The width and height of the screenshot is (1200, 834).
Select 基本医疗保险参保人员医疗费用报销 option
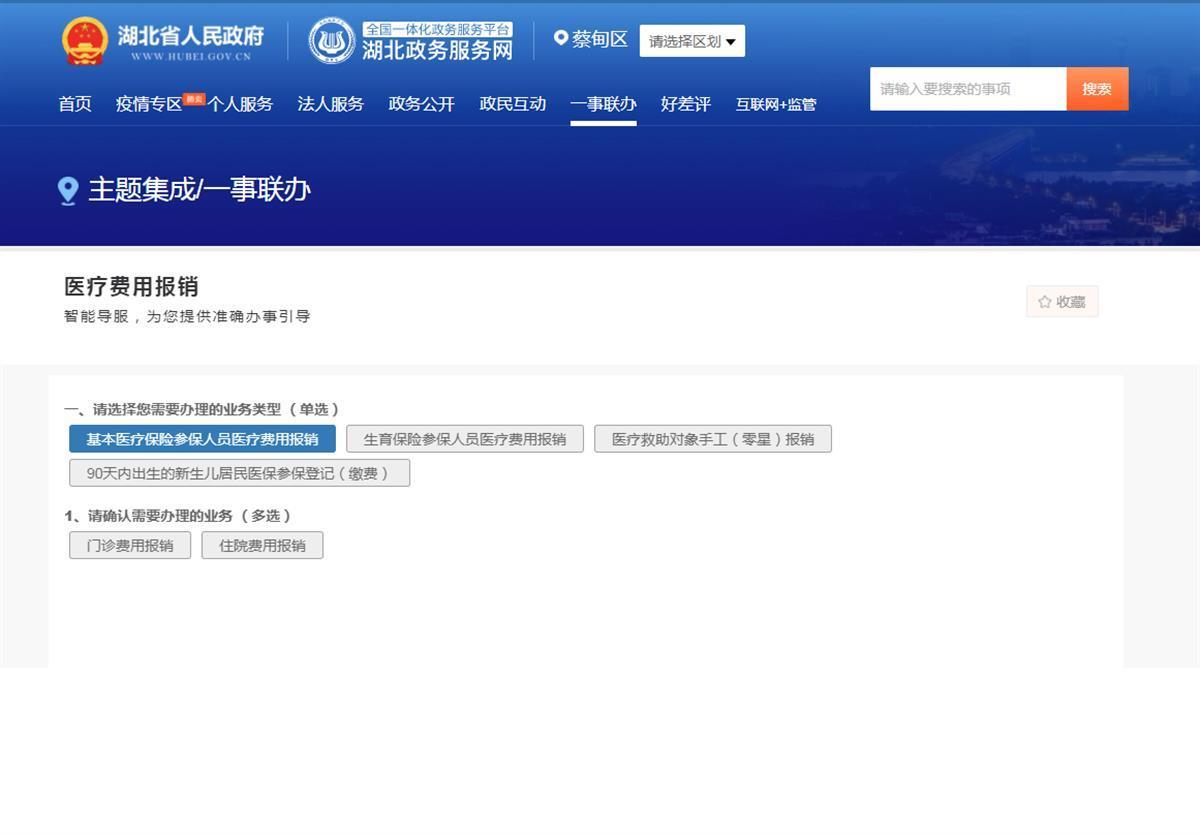coord(202,439)
